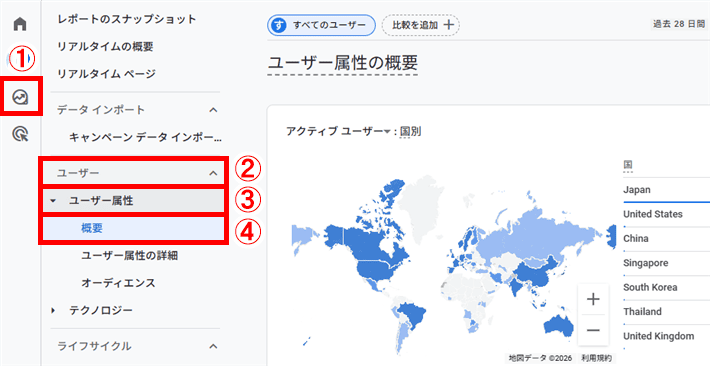Select South Korea in country list
Screen dimensions: 710x366
pos(650,287)
